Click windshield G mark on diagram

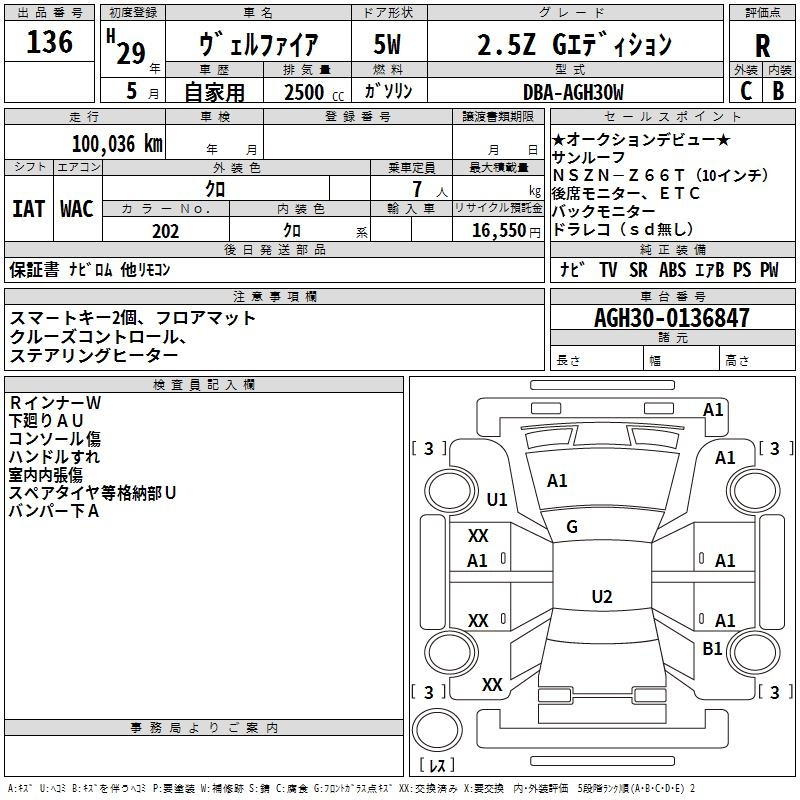pyautogui.click(x=572, y=527)
